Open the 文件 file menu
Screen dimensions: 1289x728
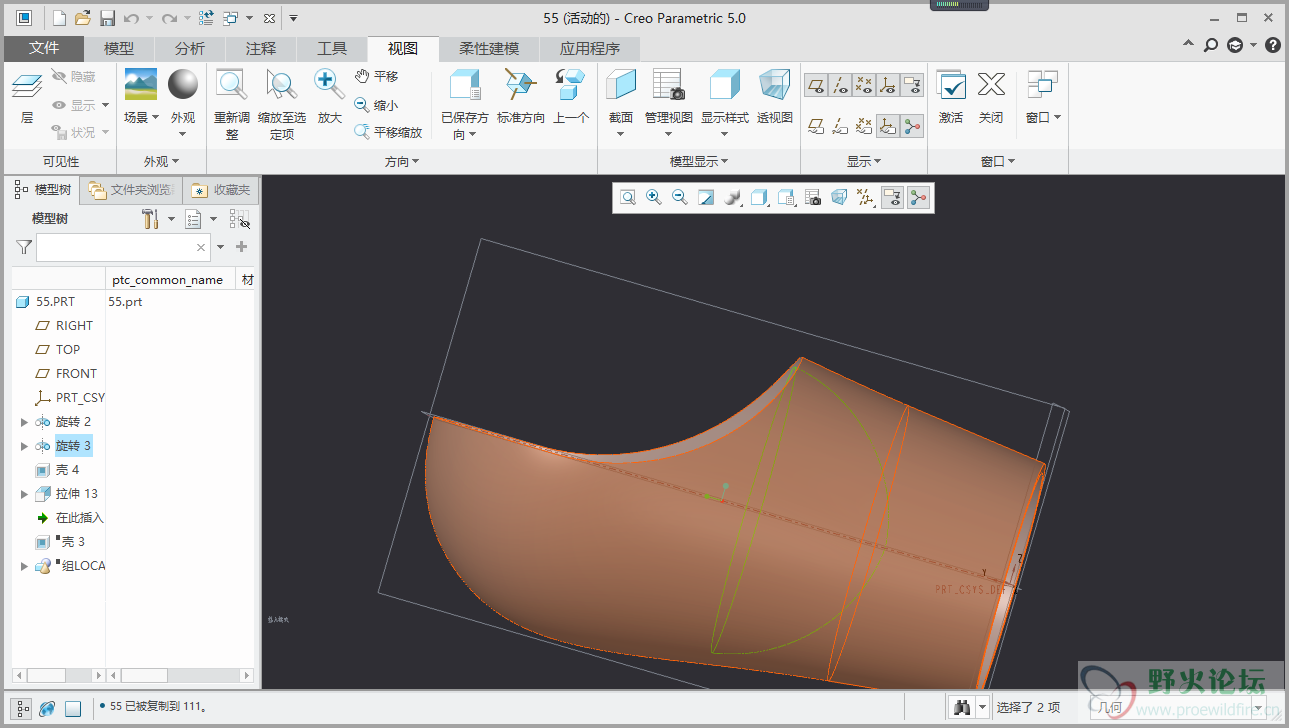44,48
